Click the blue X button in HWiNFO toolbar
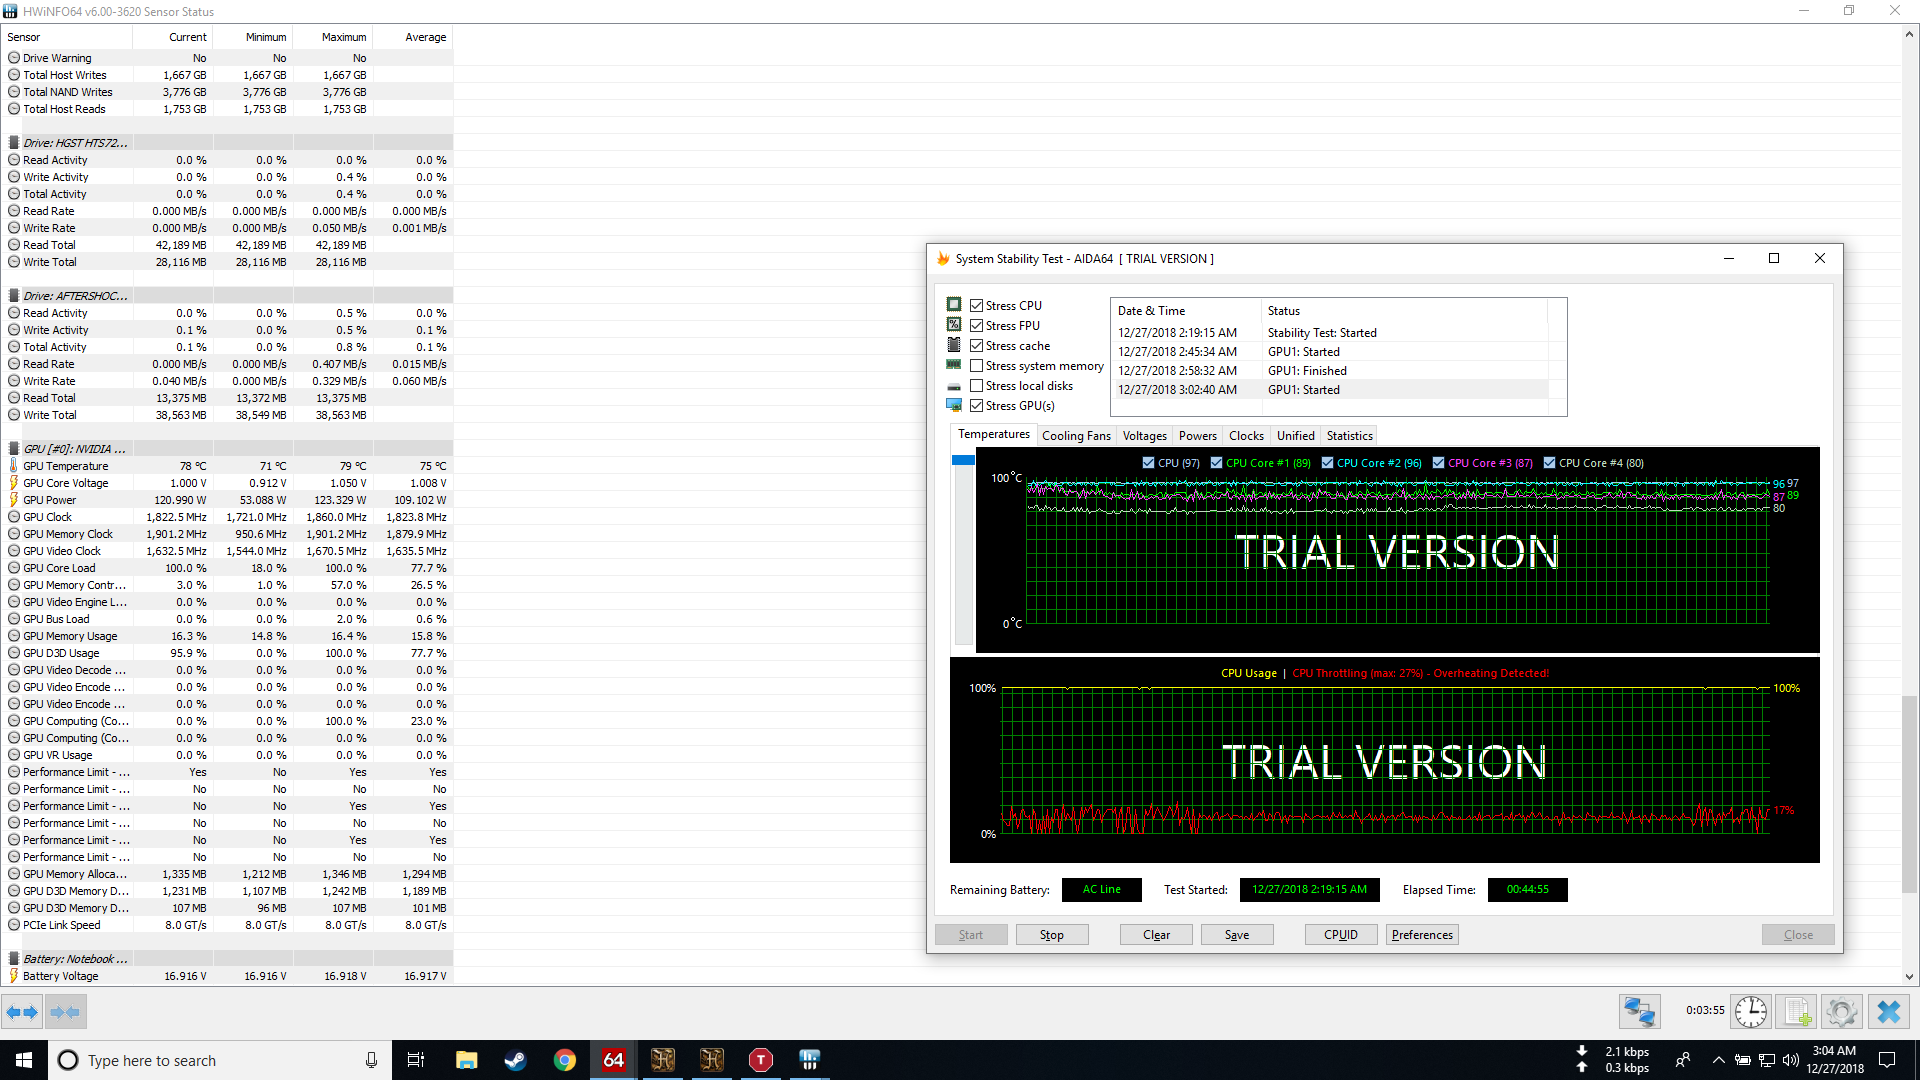The height and width of the screenshot is (1080, 1920). [x=1889, y=1012]
